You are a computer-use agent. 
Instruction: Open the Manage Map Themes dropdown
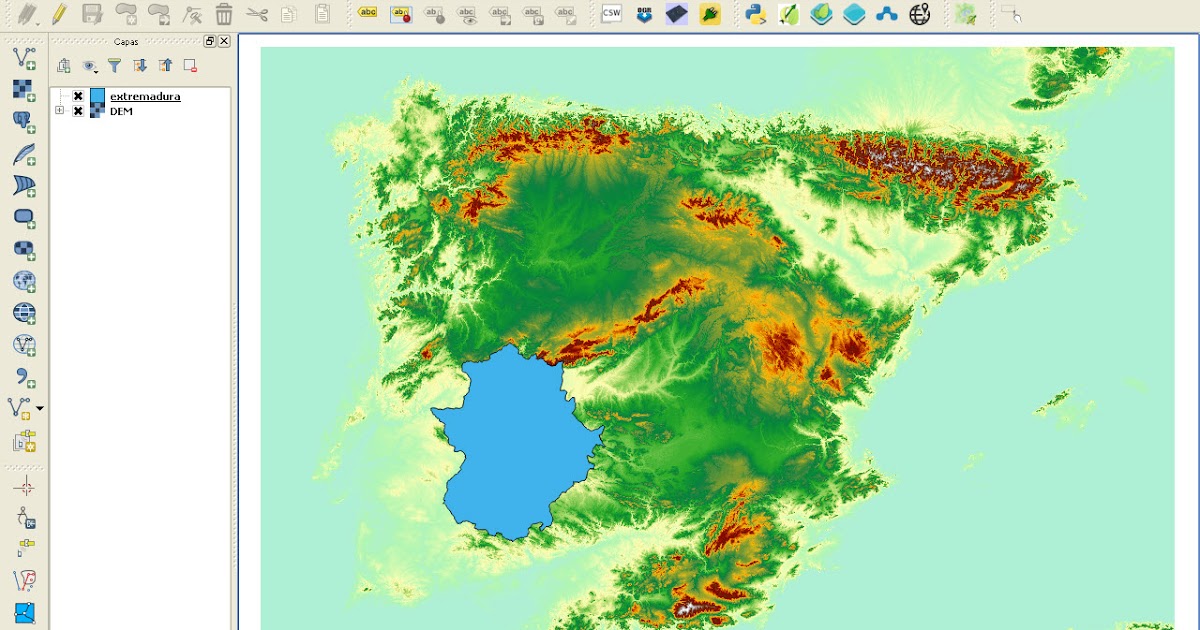[x=88, y=64]
